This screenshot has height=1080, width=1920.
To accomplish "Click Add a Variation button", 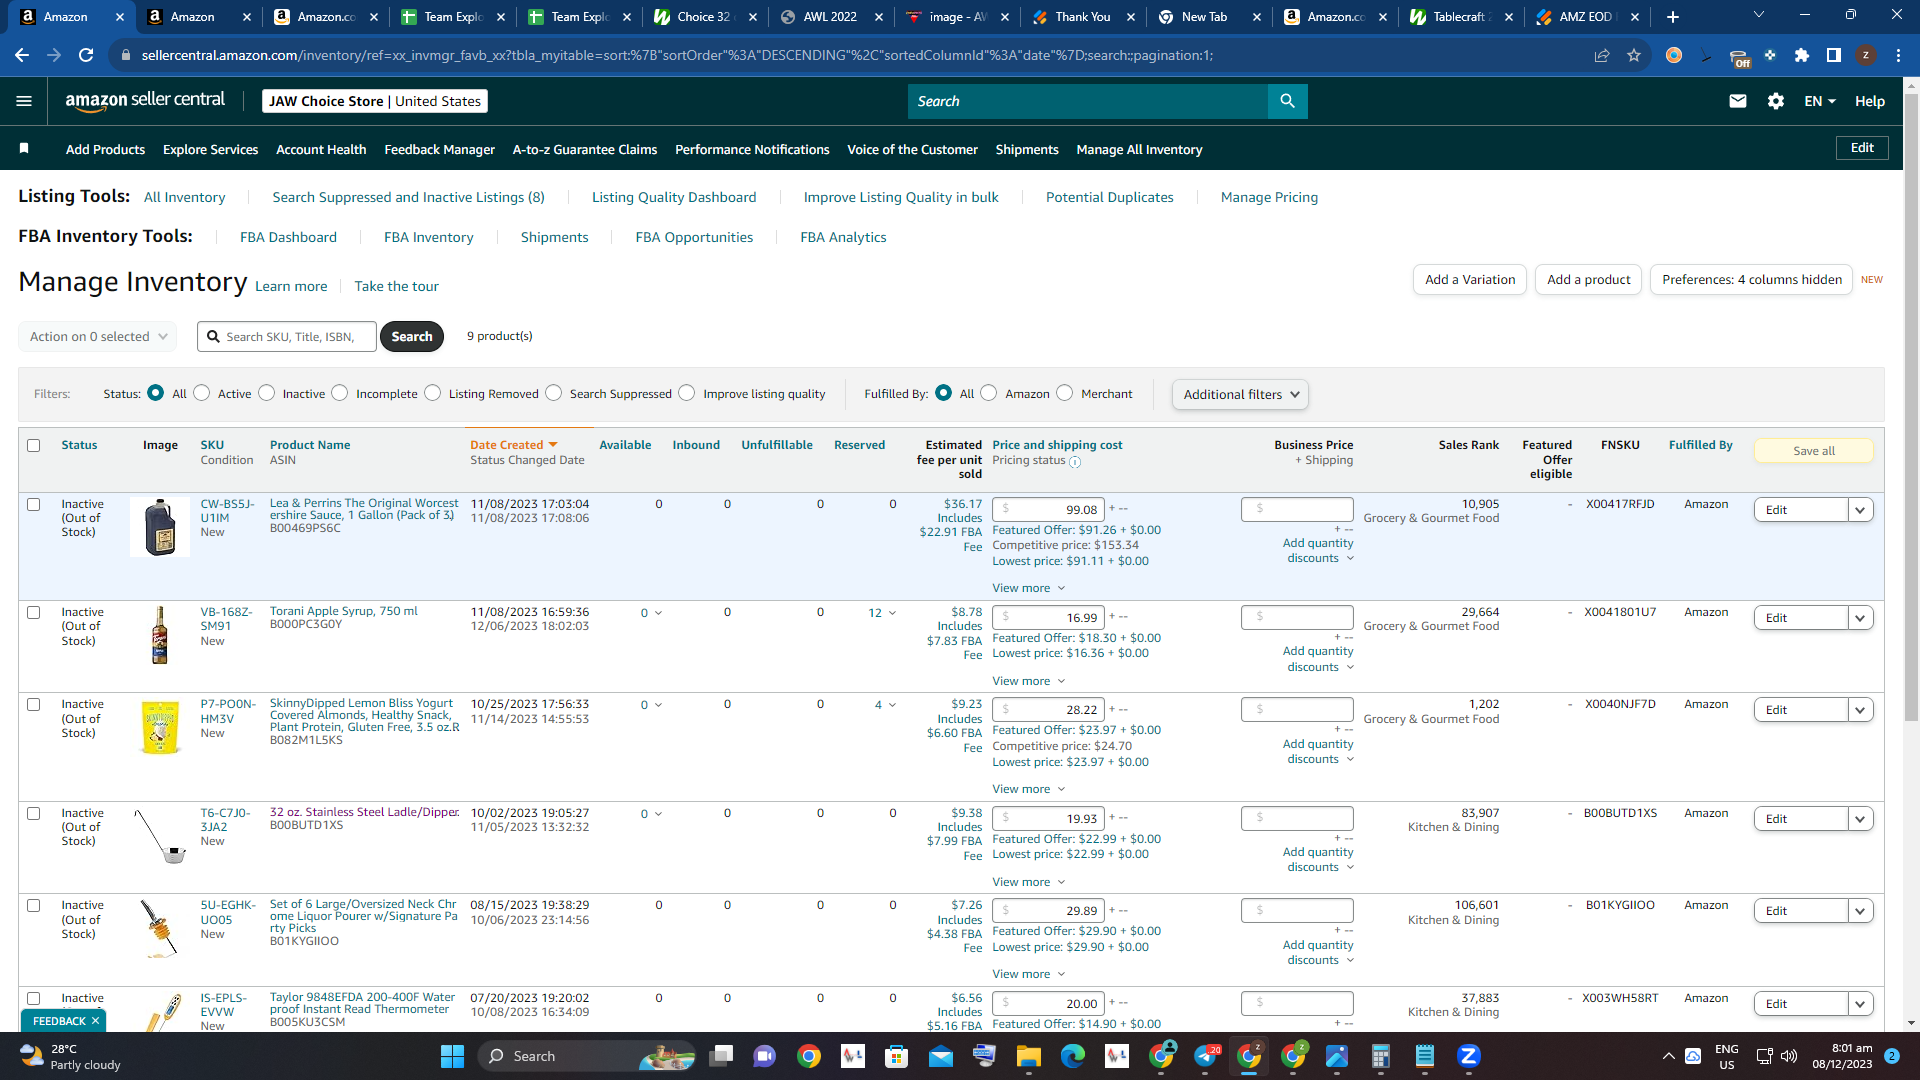I will pos(1470,280).
